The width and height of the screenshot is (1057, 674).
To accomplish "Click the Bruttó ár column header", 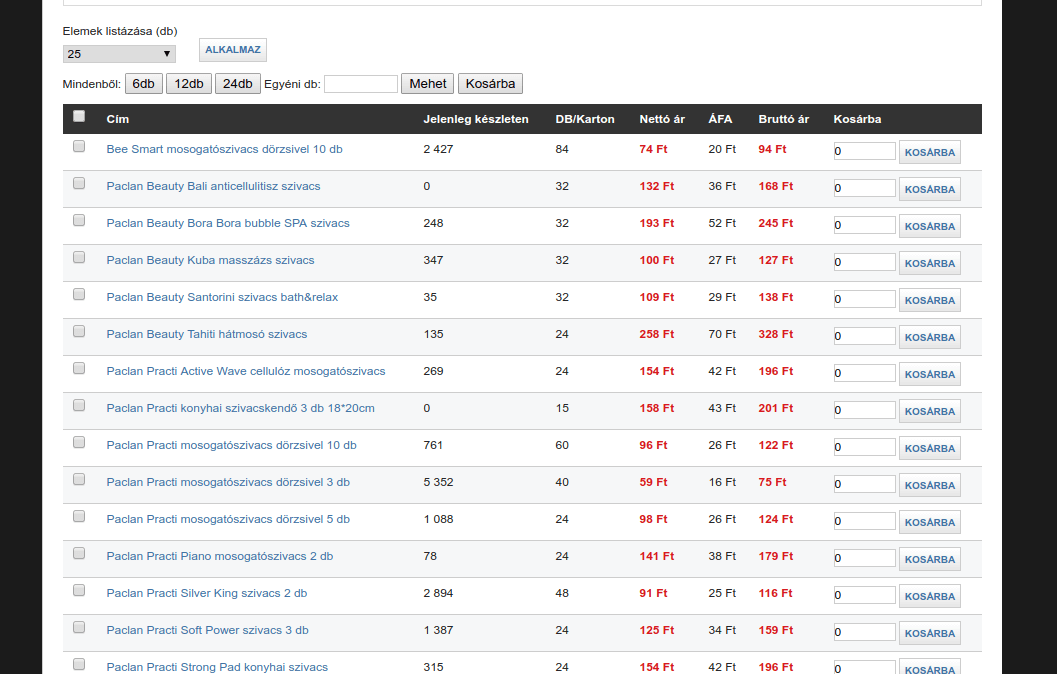I will click(783, 119).
